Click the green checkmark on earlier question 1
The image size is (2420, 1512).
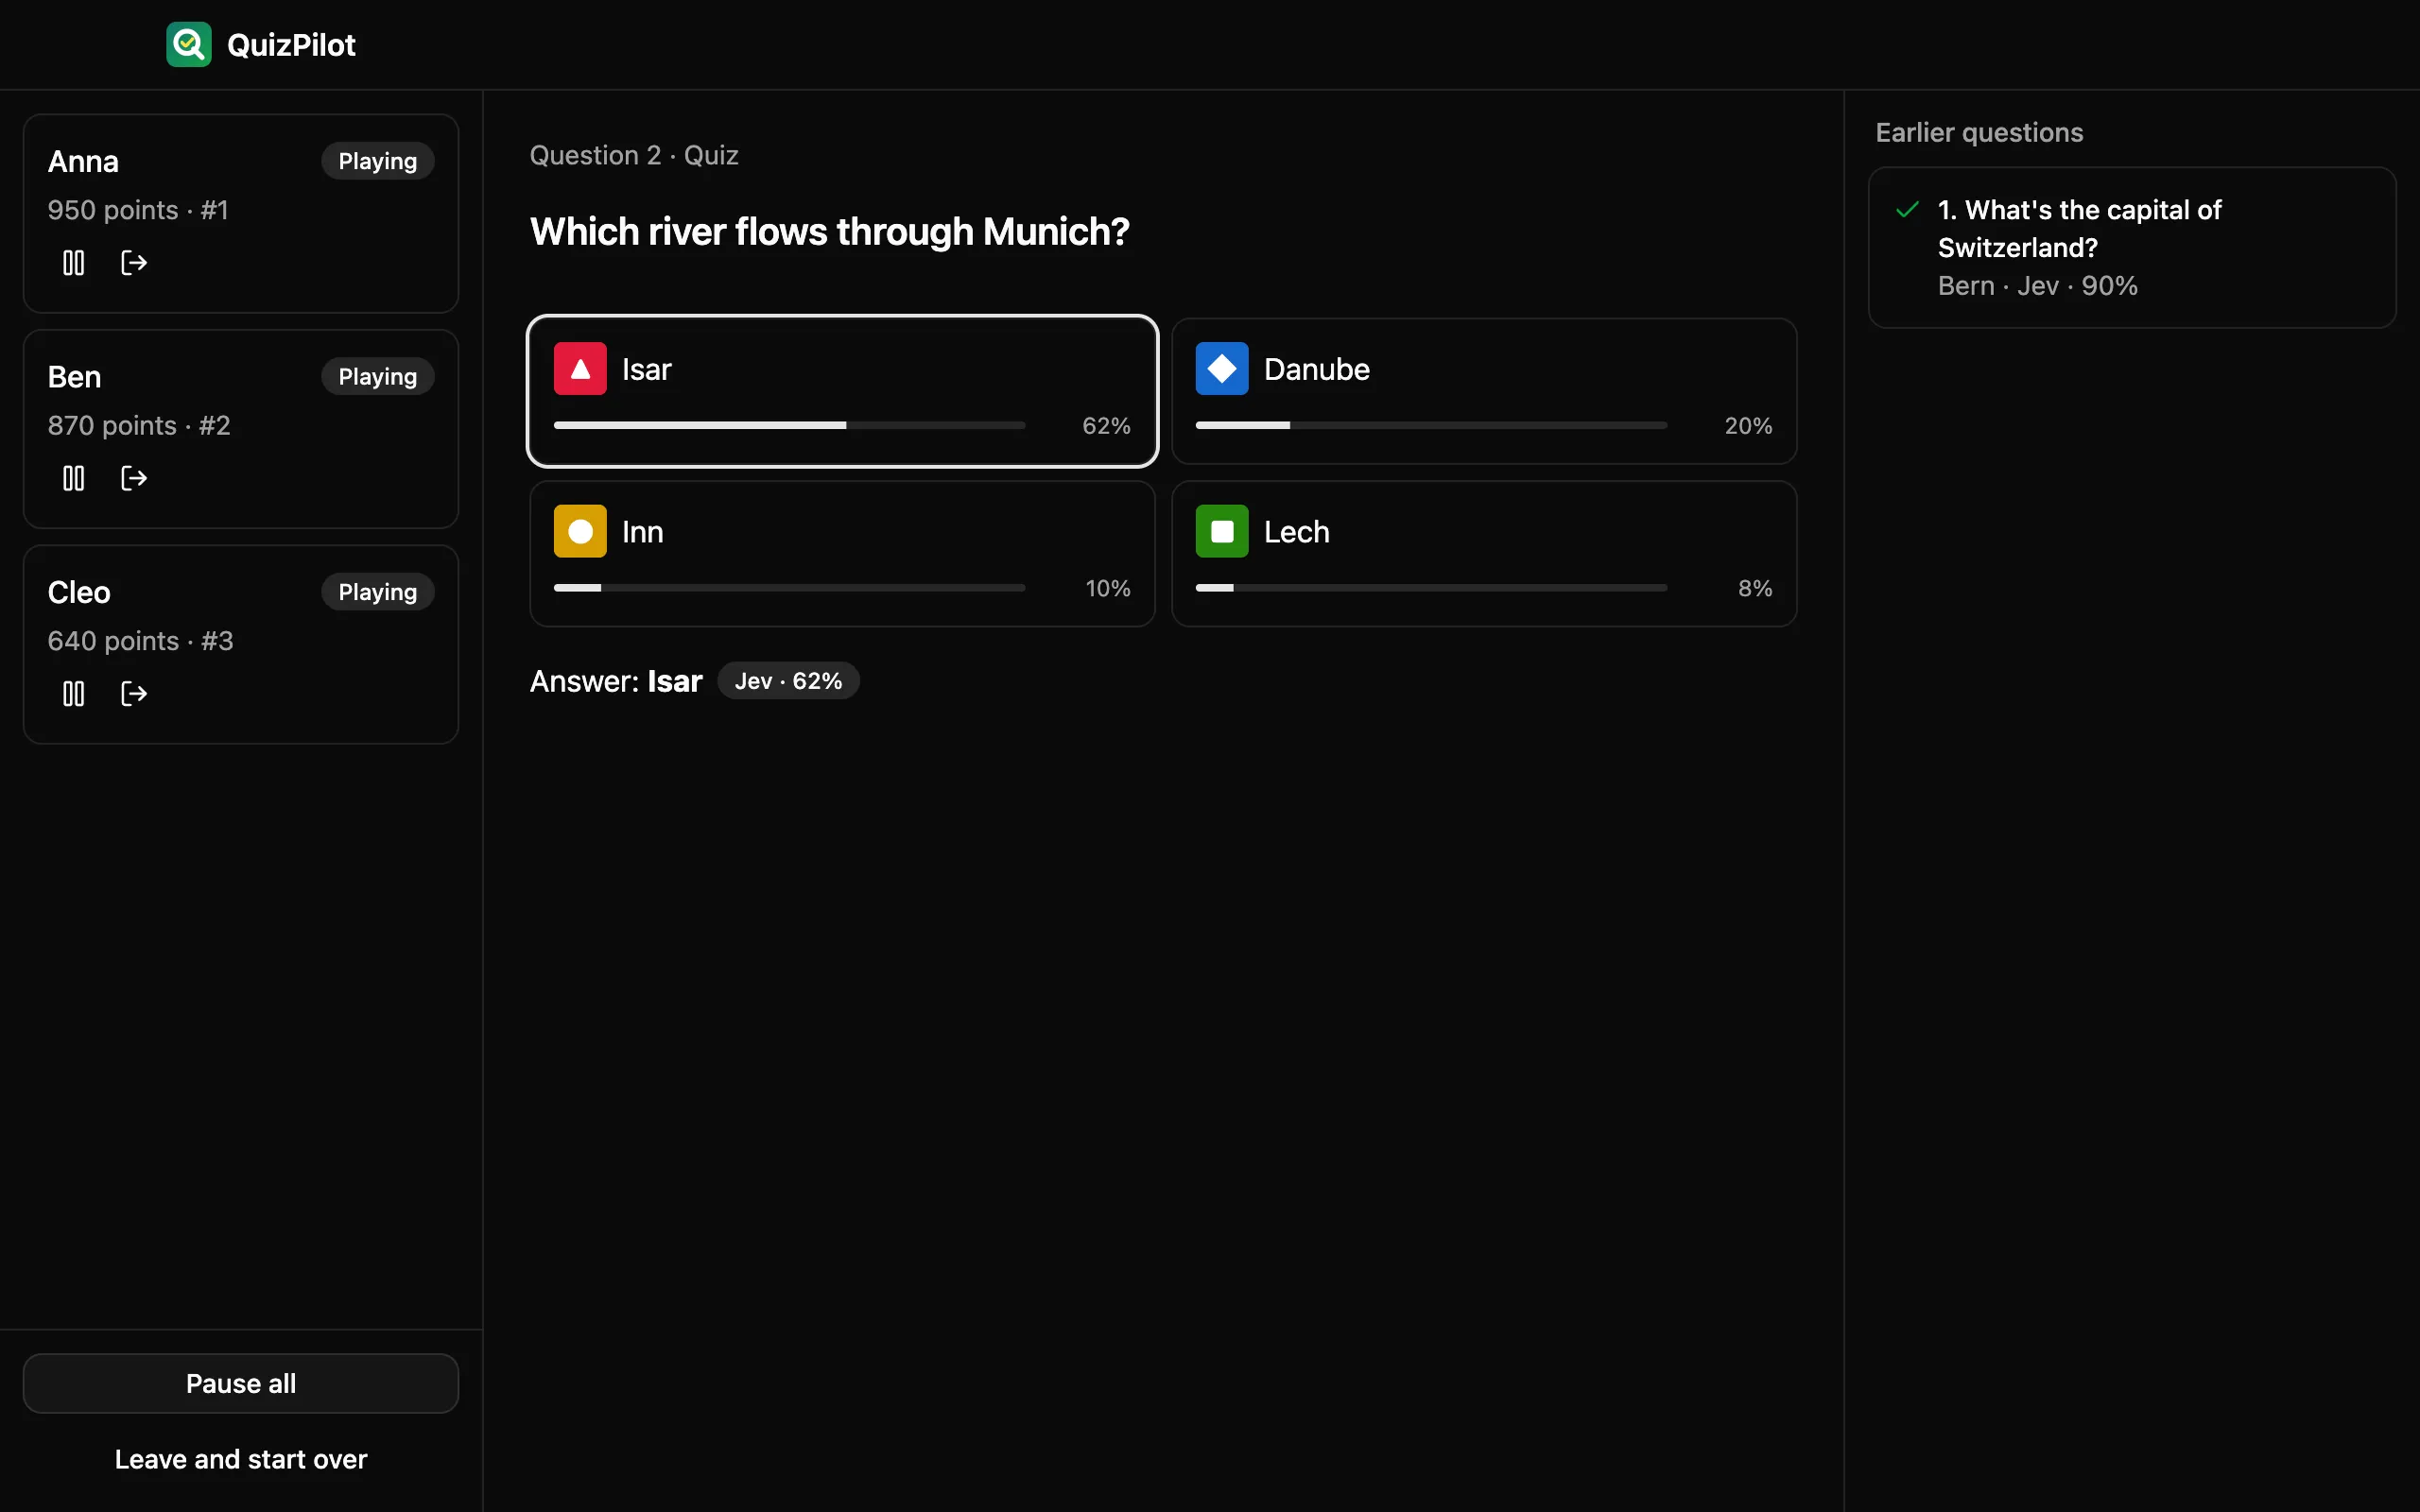pos(1907,210)
